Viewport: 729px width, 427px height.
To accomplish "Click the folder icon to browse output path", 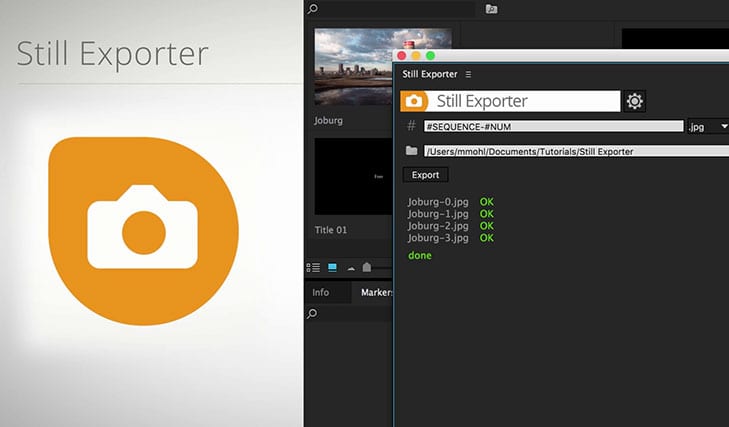I will point(412,151).
